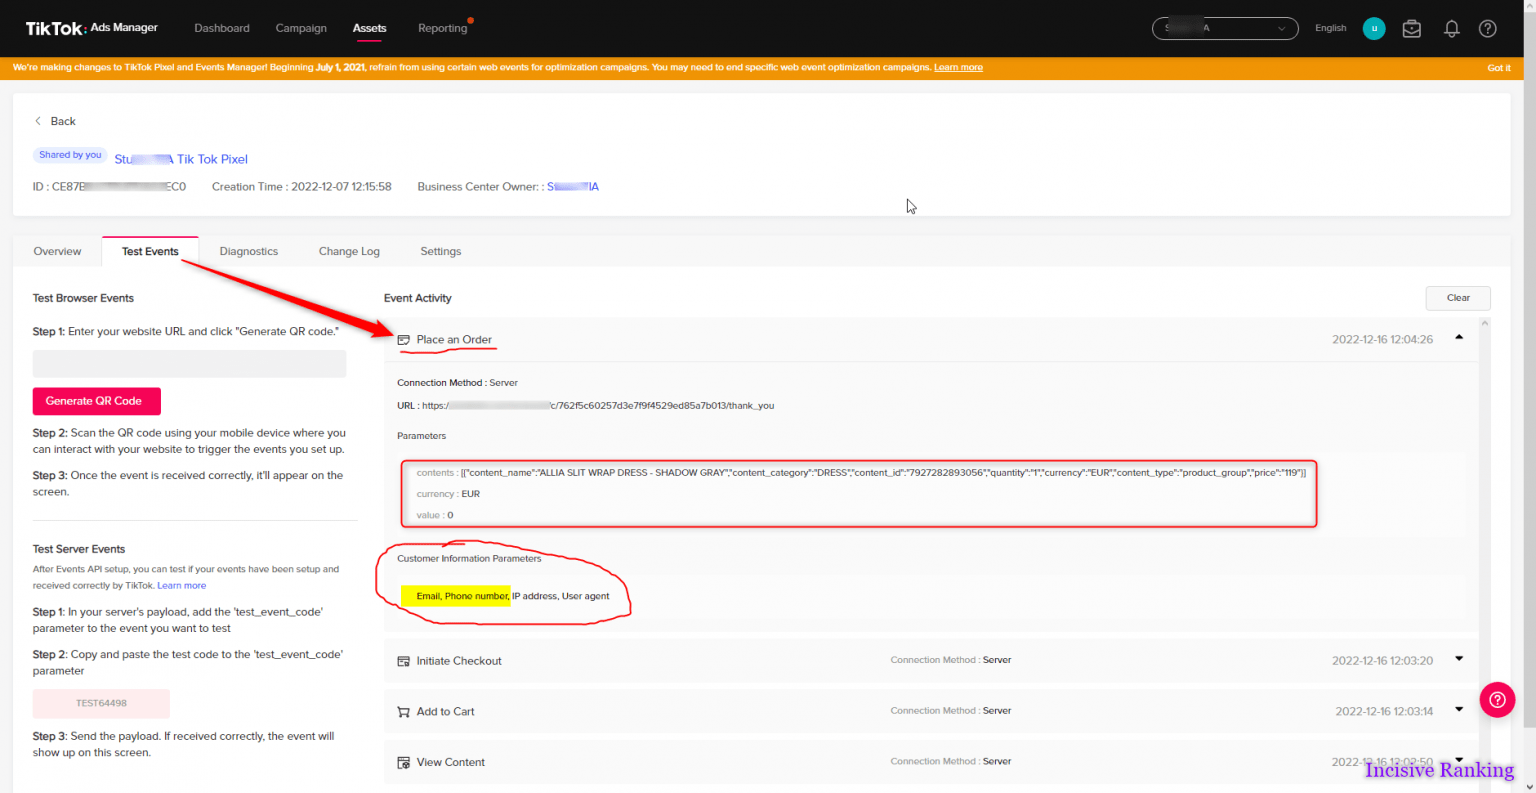Image resolution: width=1536 pixels, height=793 pixels.
Task: Clear the event activity list
Action: click(x=1457, y=298)
